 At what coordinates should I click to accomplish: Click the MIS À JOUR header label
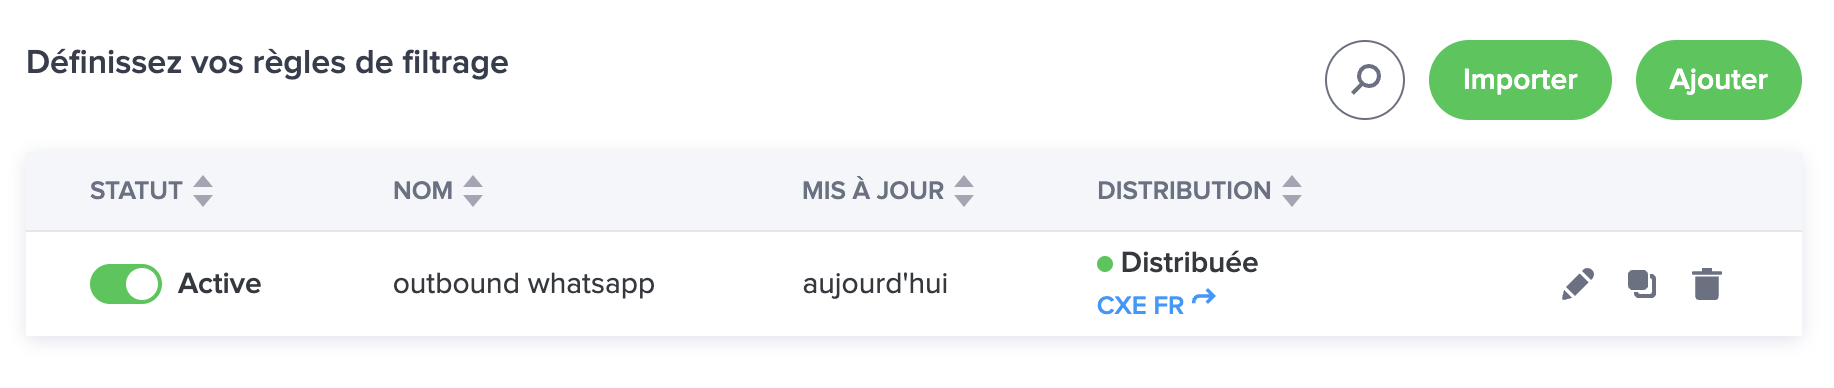point(873,191)
